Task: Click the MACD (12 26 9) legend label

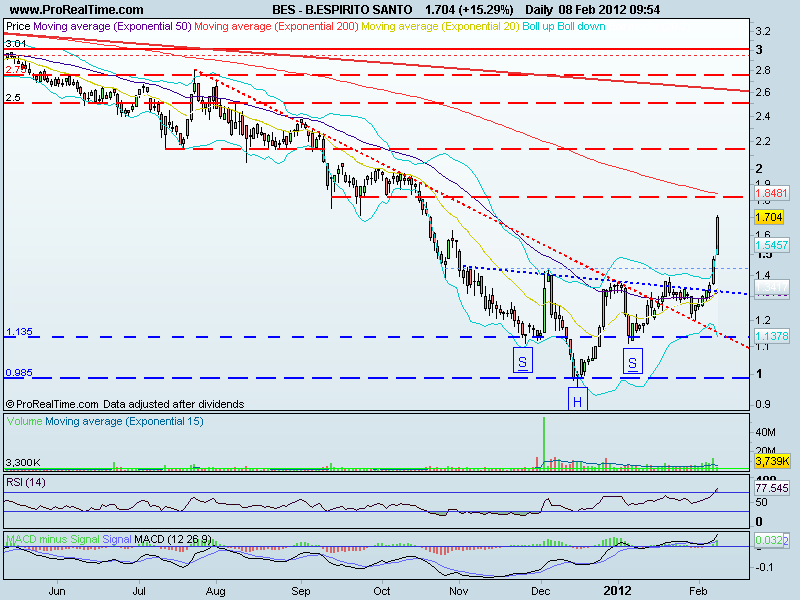Action: point(173,539)
